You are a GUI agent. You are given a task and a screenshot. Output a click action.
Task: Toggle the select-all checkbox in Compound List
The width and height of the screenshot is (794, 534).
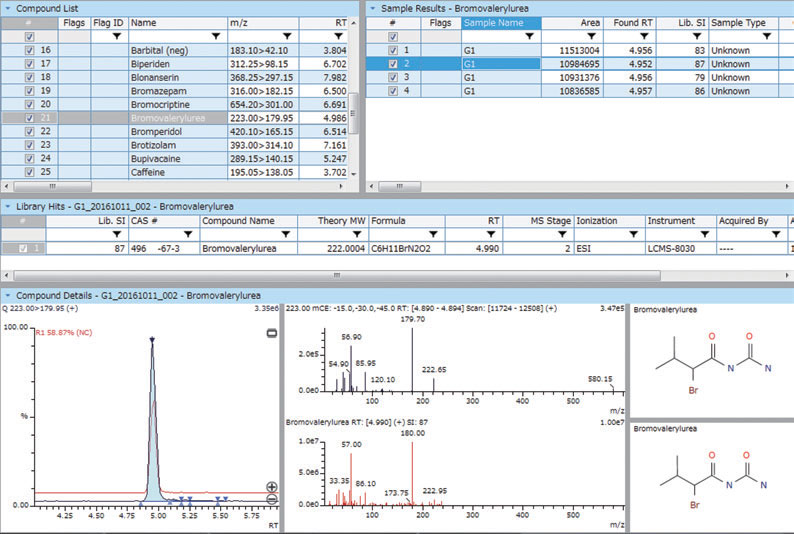[29, 36]
